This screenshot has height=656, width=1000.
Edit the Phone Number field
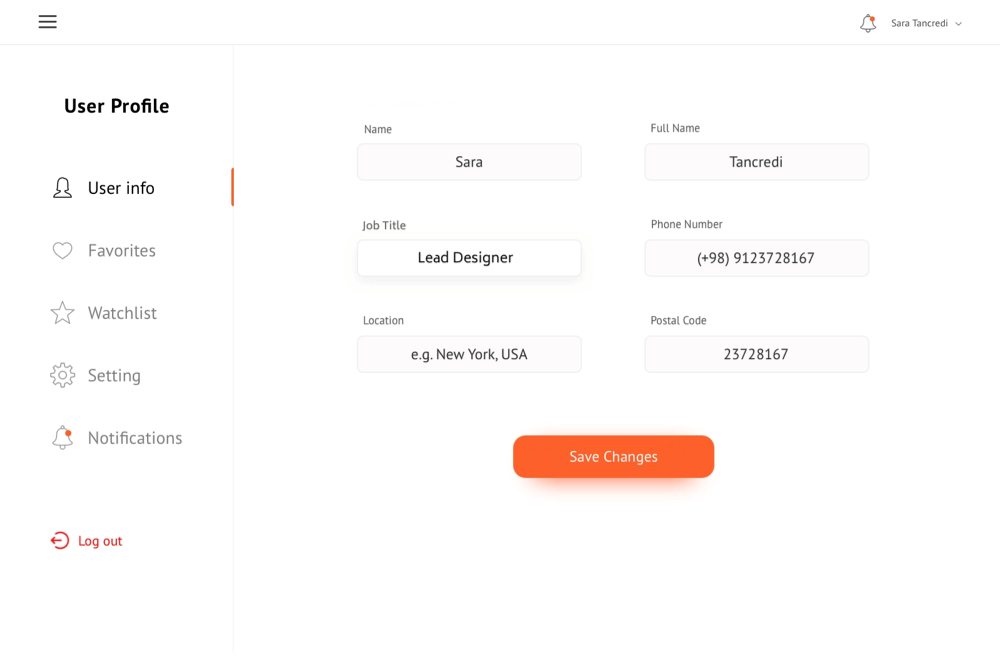(756, 258)
